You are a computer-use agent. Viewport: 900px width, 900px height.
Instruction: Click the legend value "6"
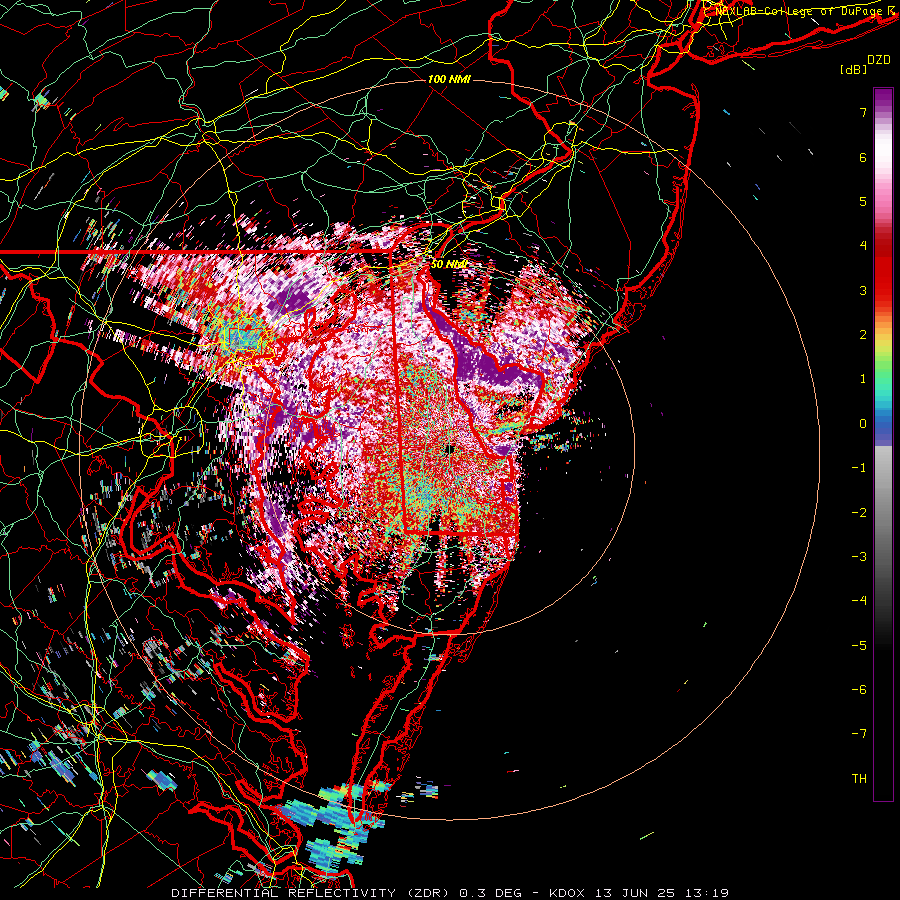tap(863, 157)
